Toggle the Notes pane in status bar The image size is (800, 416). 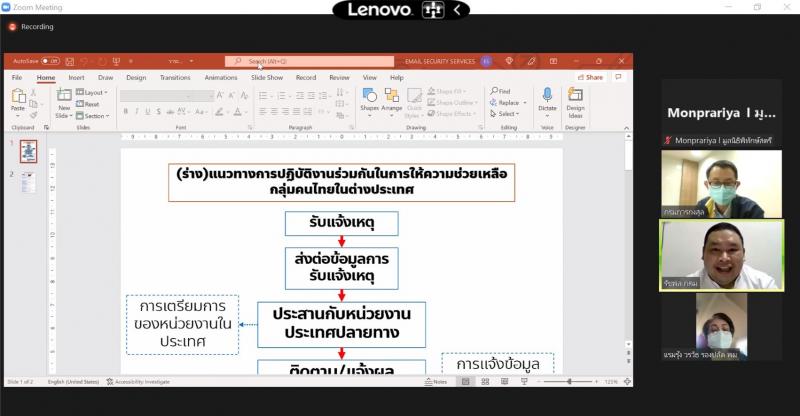436,382
